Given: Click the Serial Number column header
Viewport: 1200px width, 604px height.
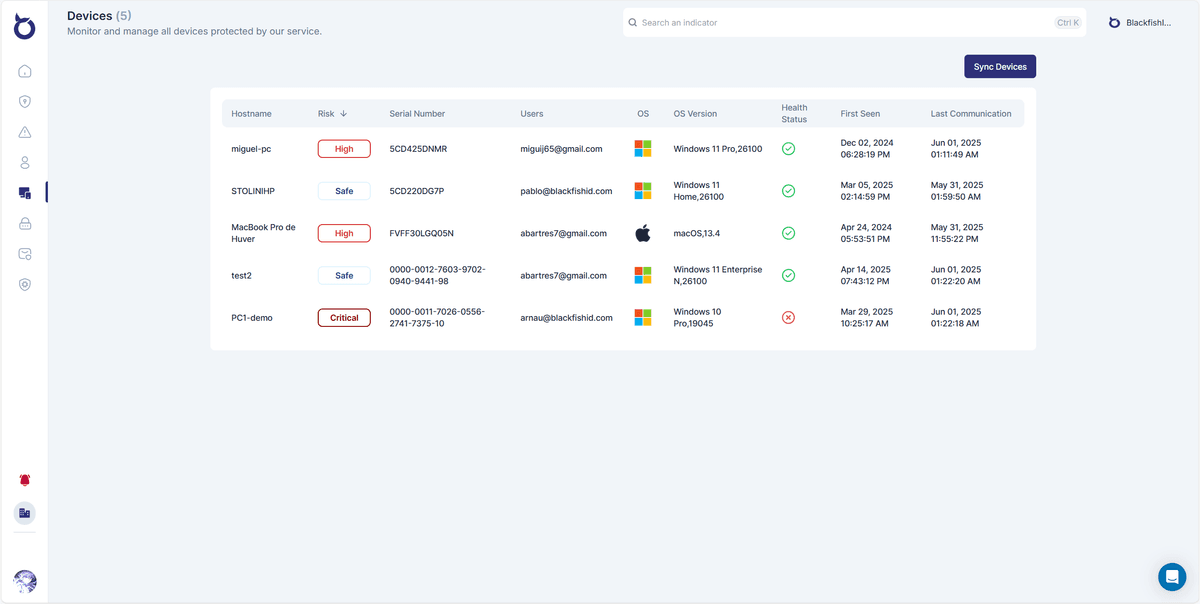Looking at the screenshot, I should tap(417, 114).
